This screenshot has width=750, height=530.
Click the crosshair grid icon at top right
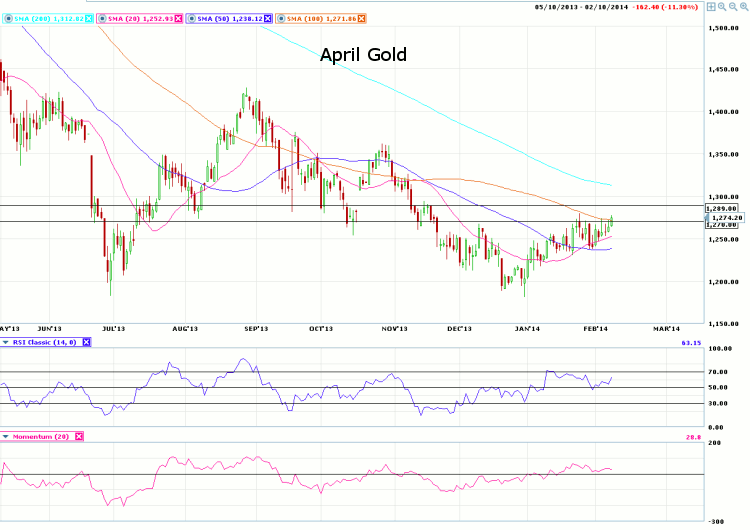coord(710,6)
